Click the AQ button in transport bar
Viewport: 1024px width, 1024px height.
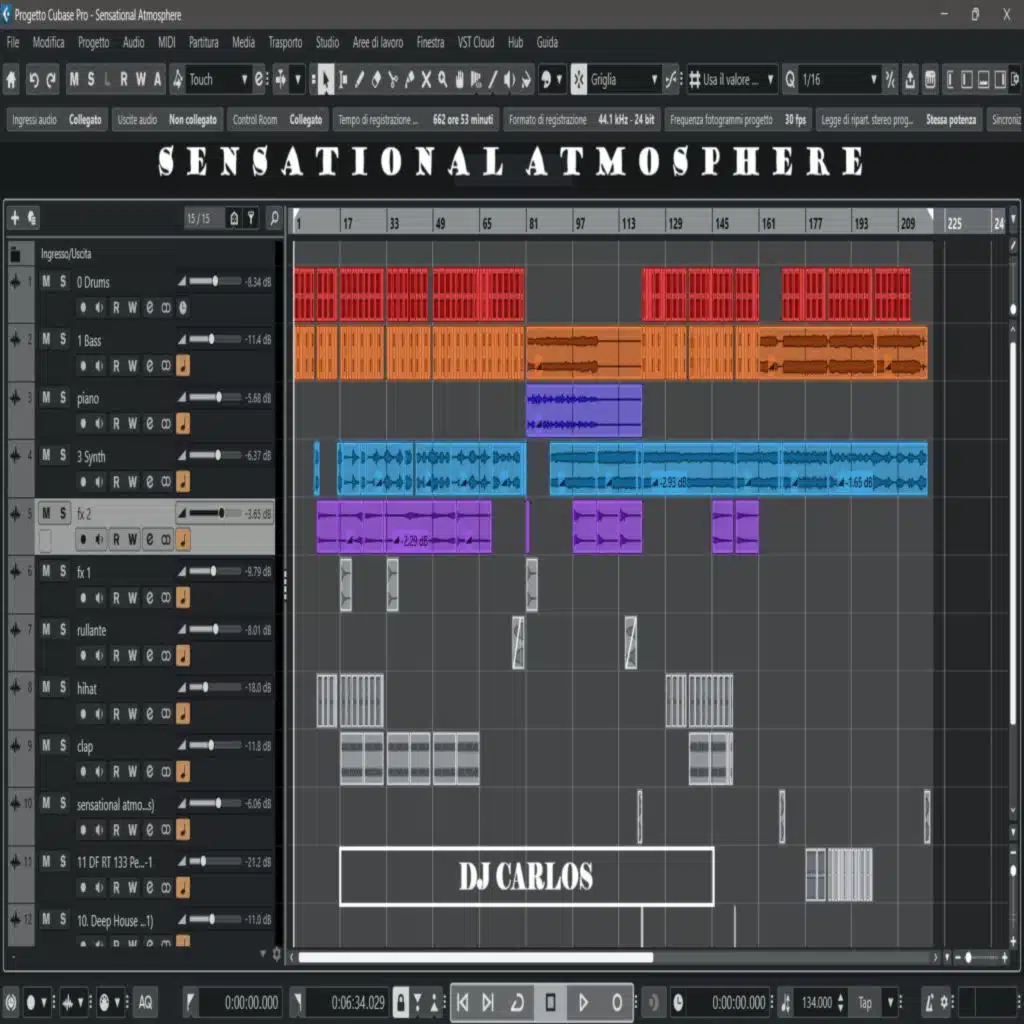(x=145, y=1002)
